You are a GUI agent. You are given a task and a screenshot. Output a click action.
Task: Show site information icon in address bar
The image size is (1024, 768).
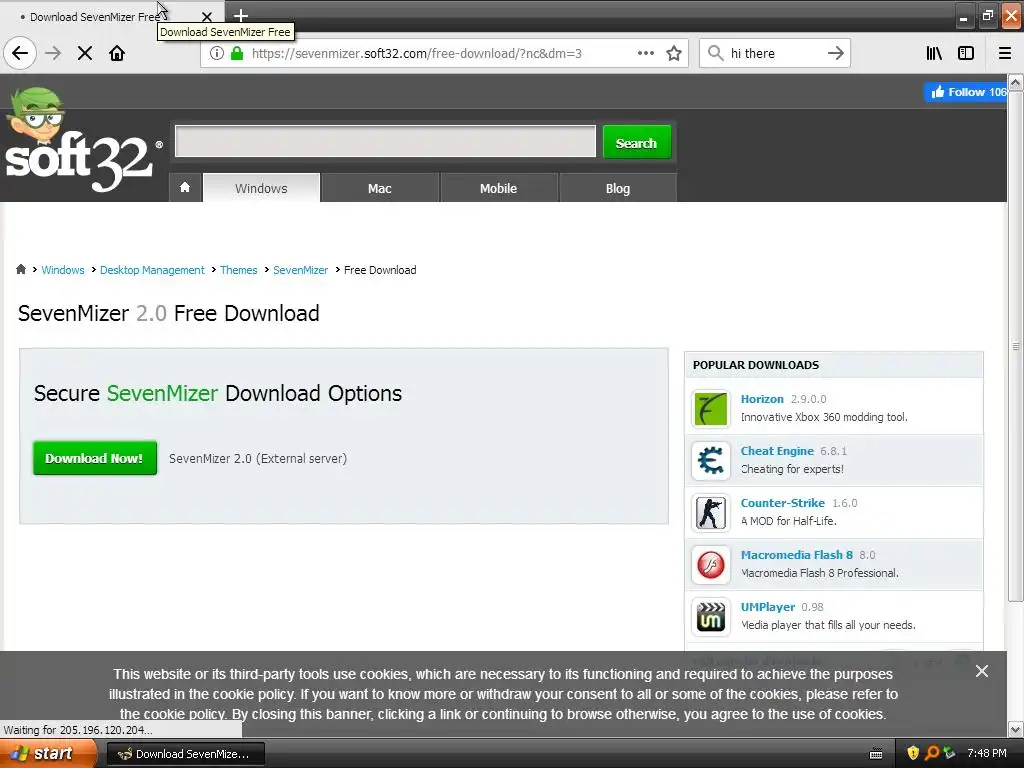click(x=217, y=54)
